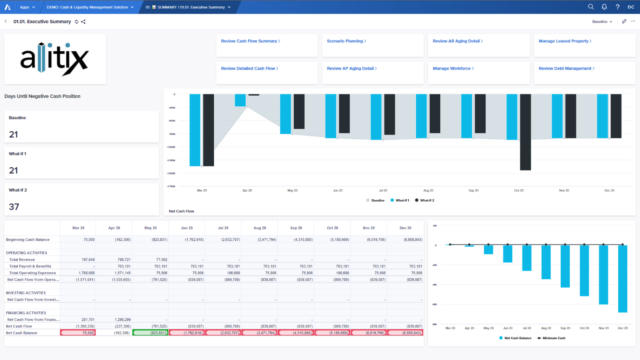Open the Review AR Aging Detail link
The width and height of the screenshot is (640, 360).
coord(458,41)
